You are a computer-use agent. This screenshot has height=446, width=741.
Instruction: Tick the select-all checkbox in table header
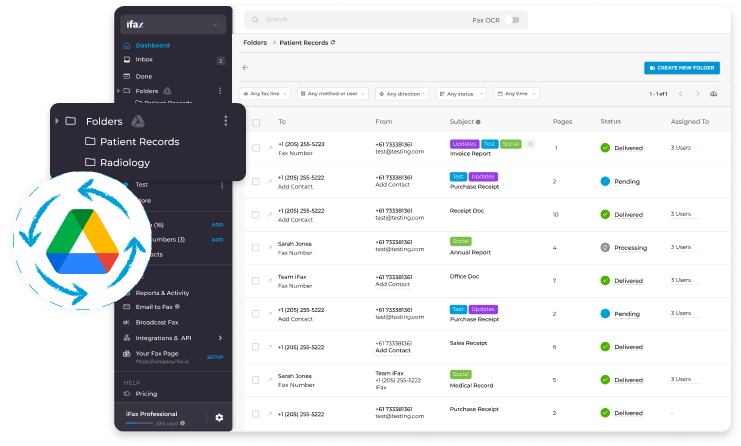pyautogui.click(x=256, y=123)
